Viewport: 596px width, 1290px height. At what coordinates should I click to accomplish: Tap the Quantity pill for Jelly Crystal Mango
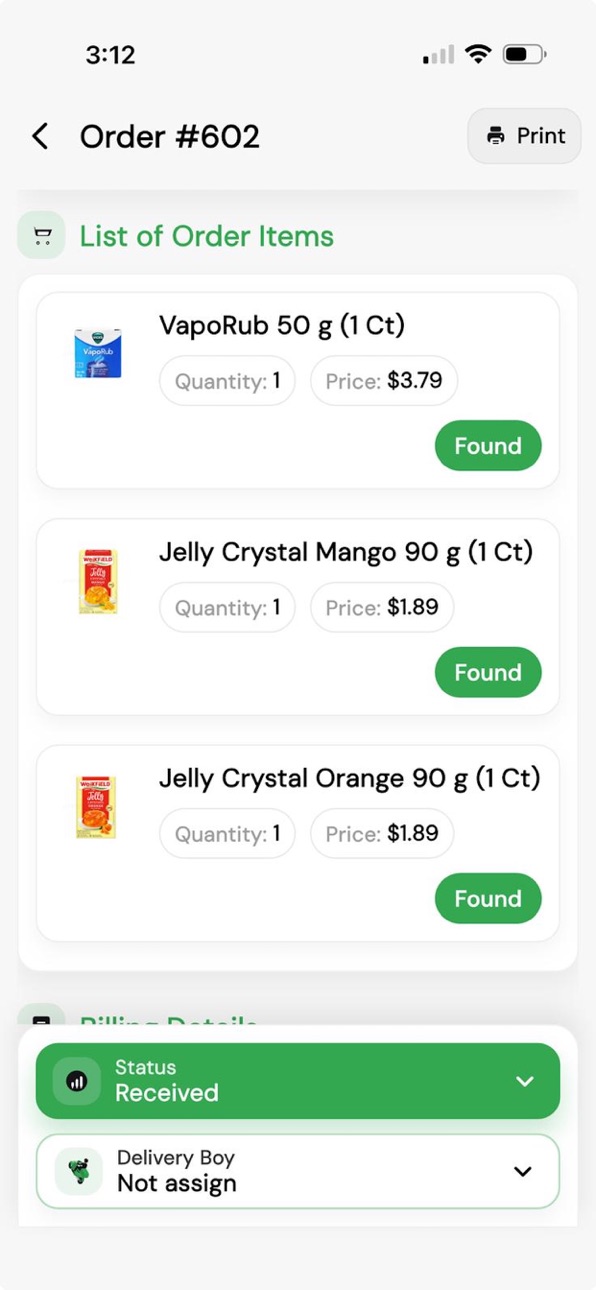click(x=227, y=608)
